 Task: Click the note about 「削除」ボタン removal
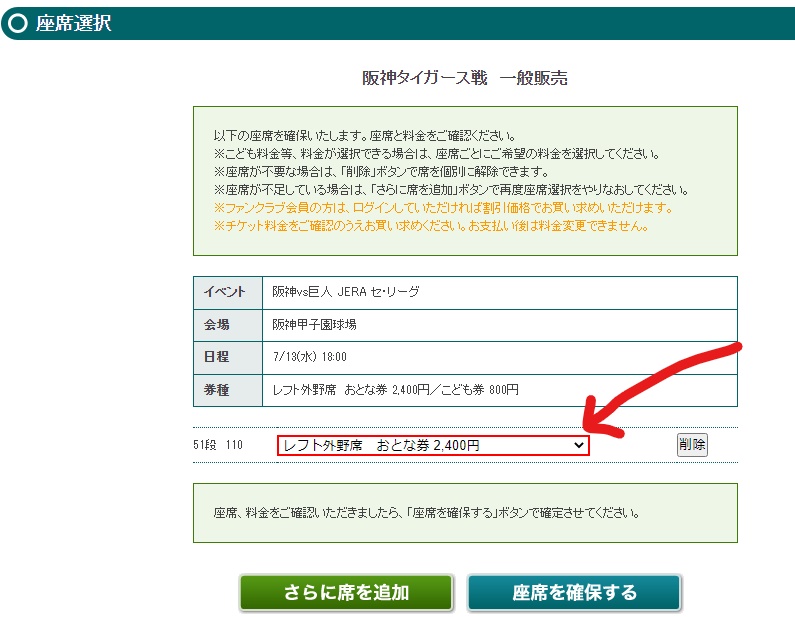pos(381,172)
